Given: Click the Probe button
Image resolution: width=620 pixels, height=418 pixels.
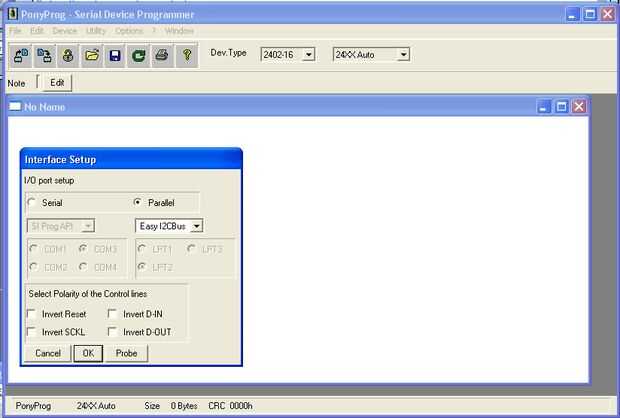Looking at the screenshot, I should [127, 353].
